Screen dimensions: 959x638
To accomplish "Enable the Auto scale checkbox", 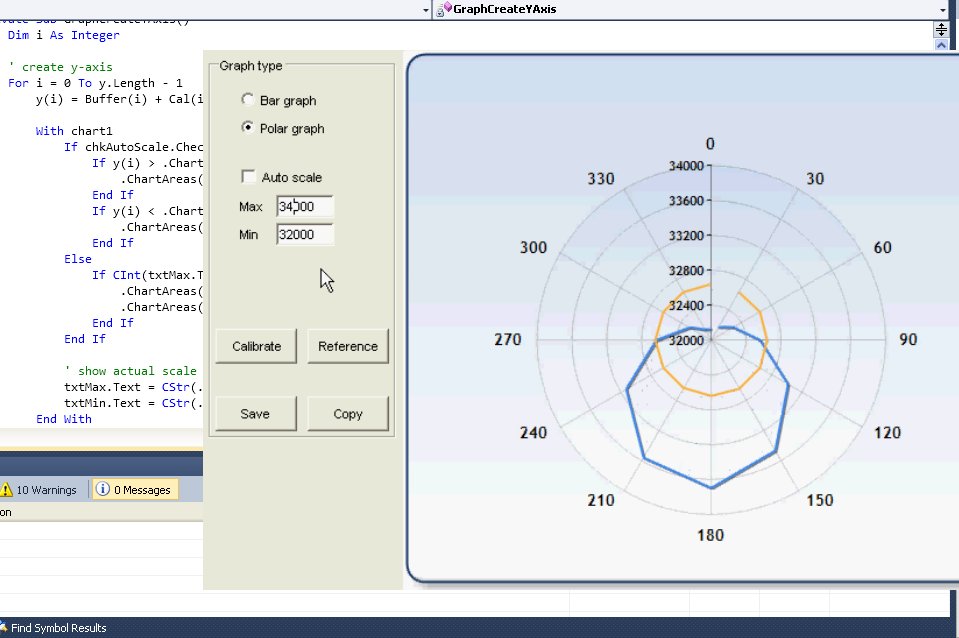I will (x=248, y=177).
